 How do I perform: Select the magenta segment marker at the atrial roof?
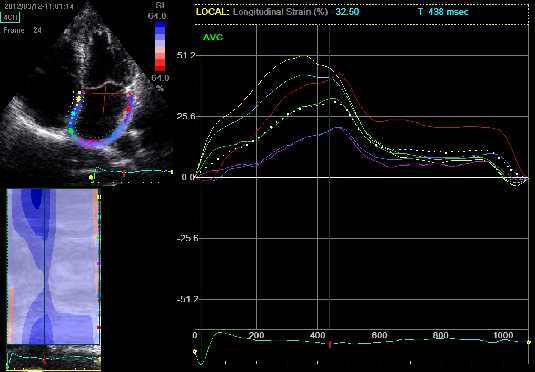pos(90,142)
